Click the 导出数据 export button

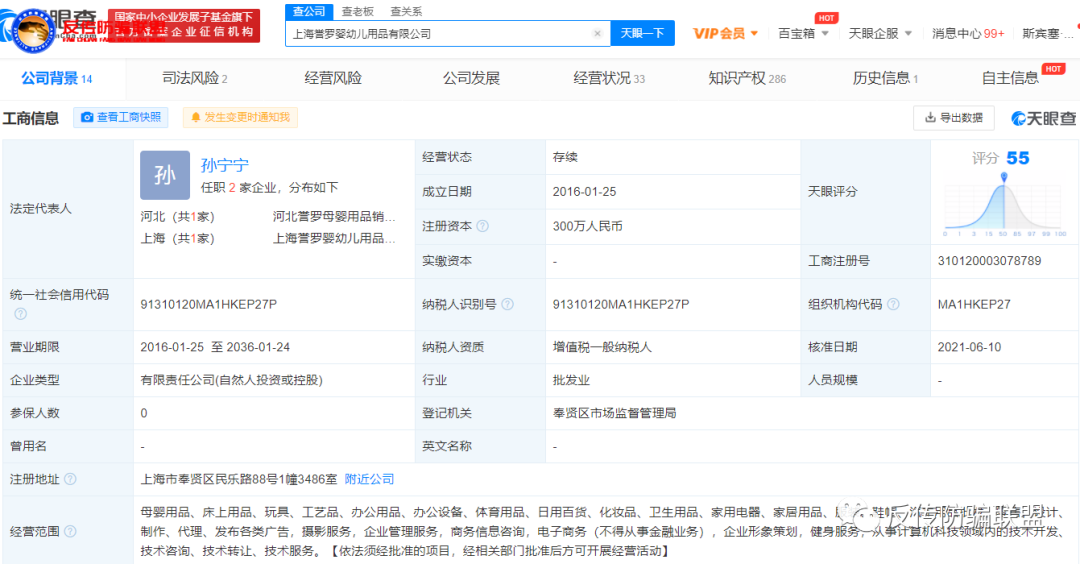point(954,118)
